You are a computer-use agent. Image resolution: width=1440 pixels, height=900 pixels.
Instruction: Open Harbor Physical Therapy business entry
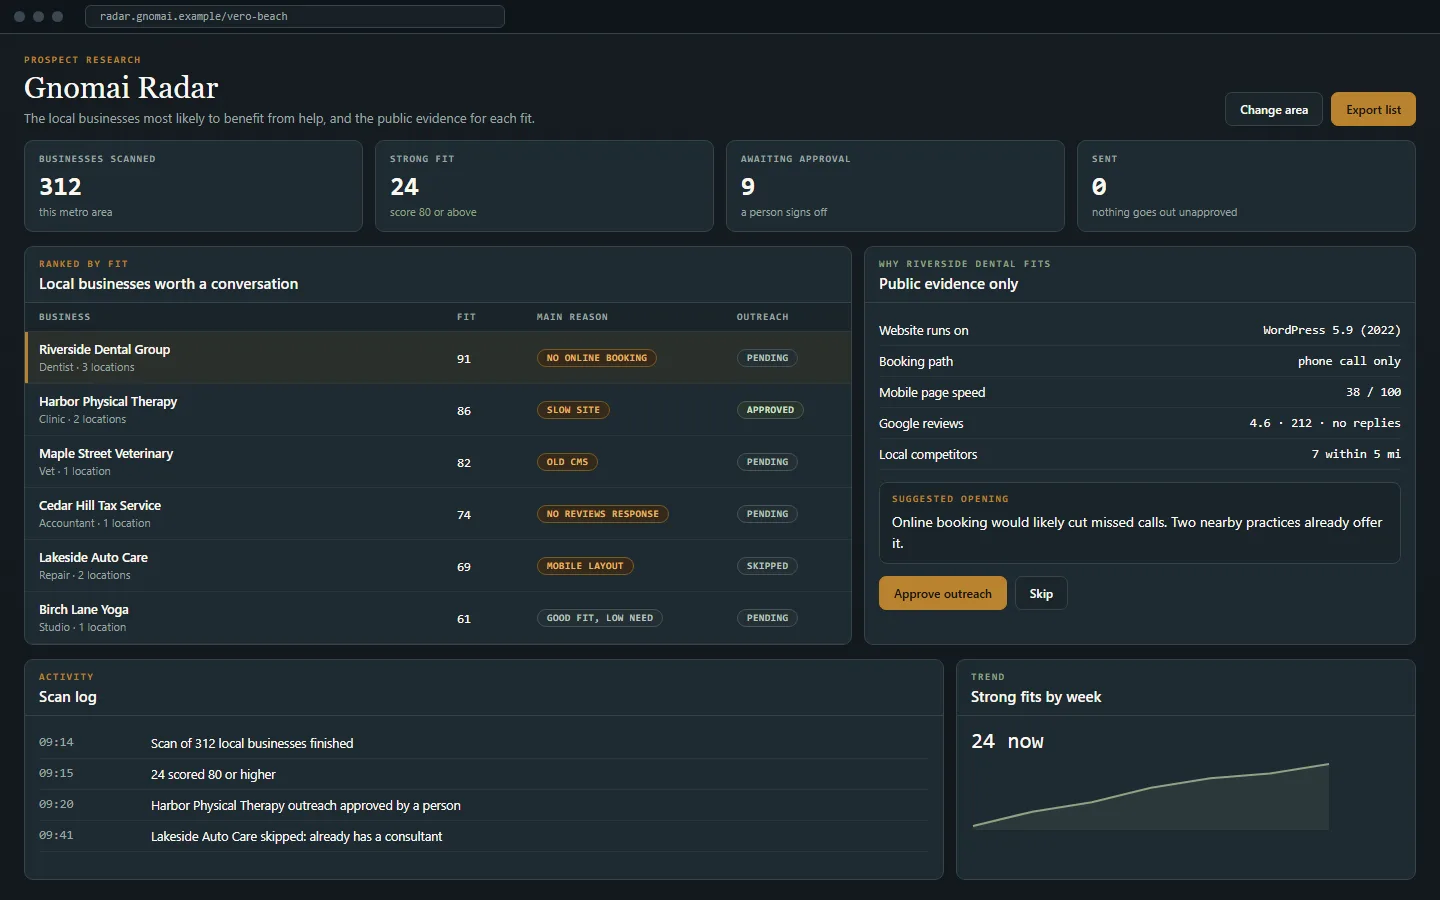click(x=438, y=410)
